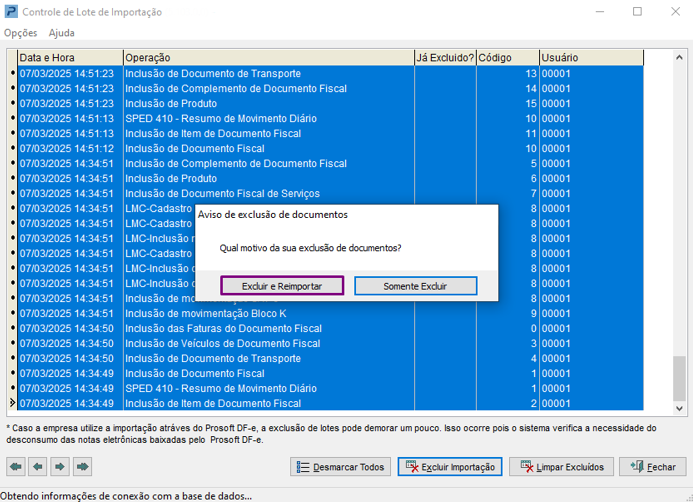Select row 'Inclusão de Documento de Transporte' code 13
The height and width of the screenshot is (504, 693).
[331, 73]
